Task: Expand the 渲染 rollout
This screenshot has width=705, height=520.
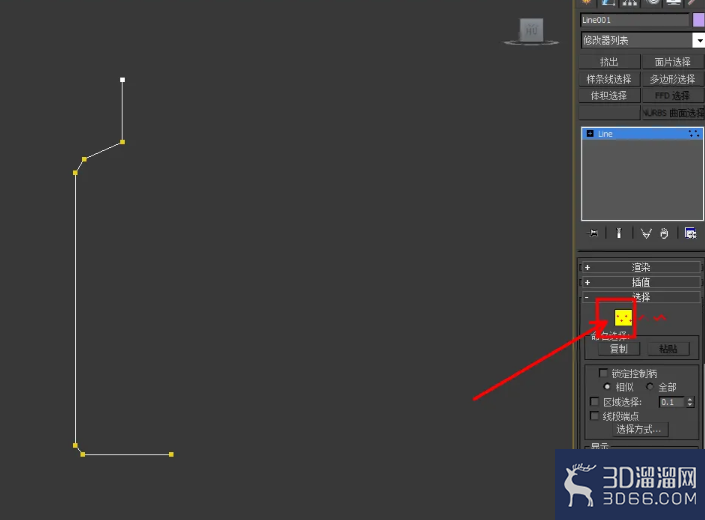Action: tap(641, 267)
